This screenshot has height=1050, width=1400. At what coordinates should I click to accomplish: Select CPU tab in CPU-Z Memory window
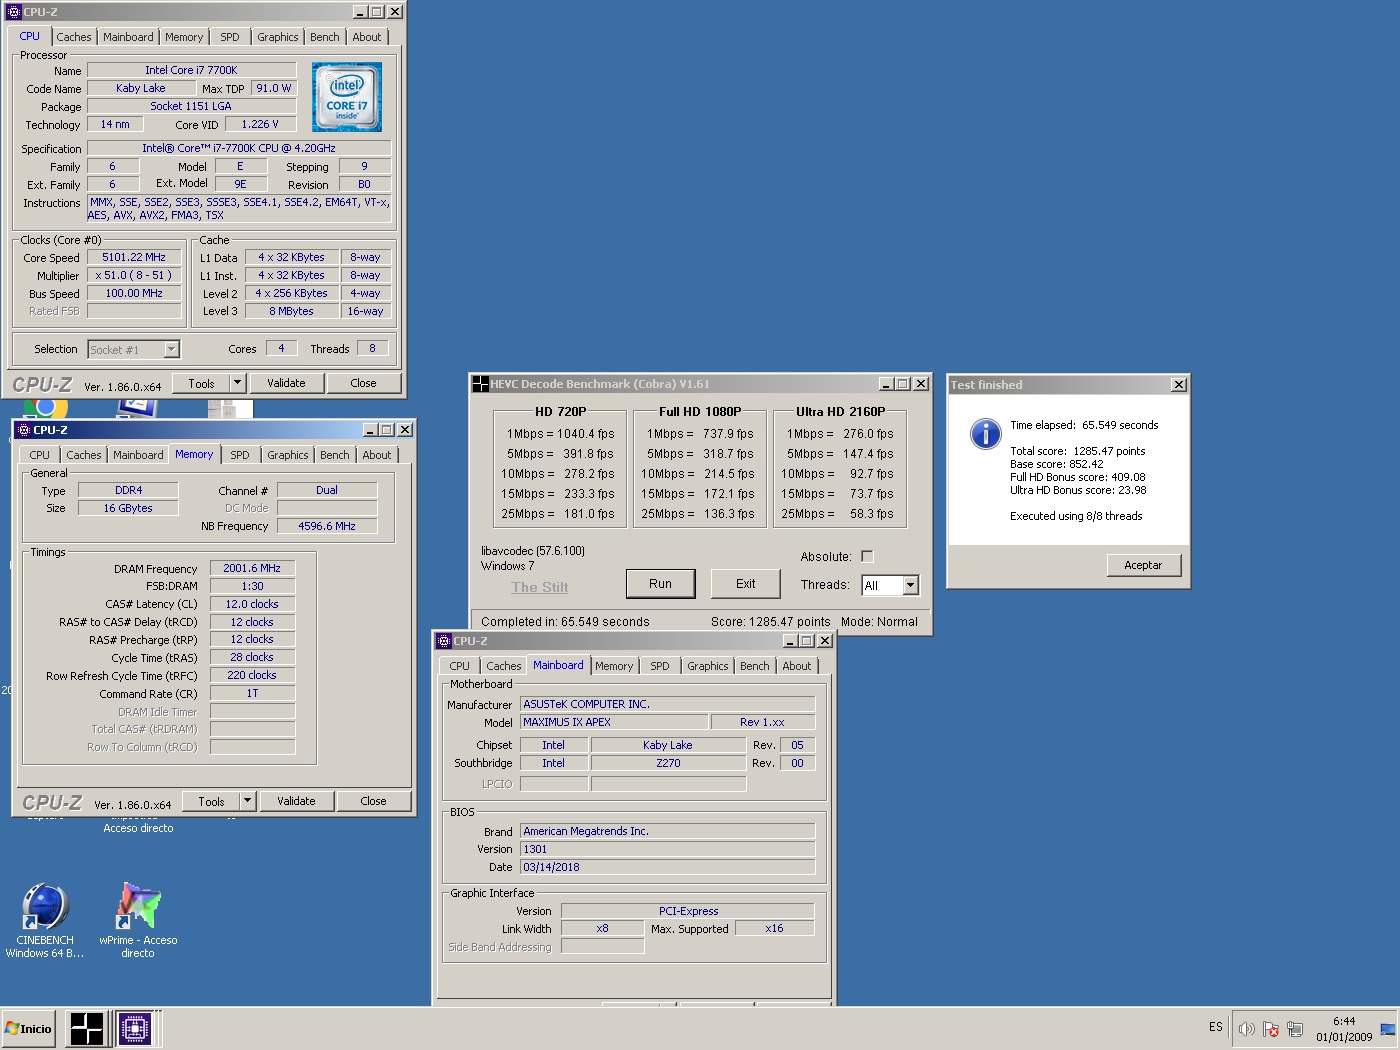[39, 455]
